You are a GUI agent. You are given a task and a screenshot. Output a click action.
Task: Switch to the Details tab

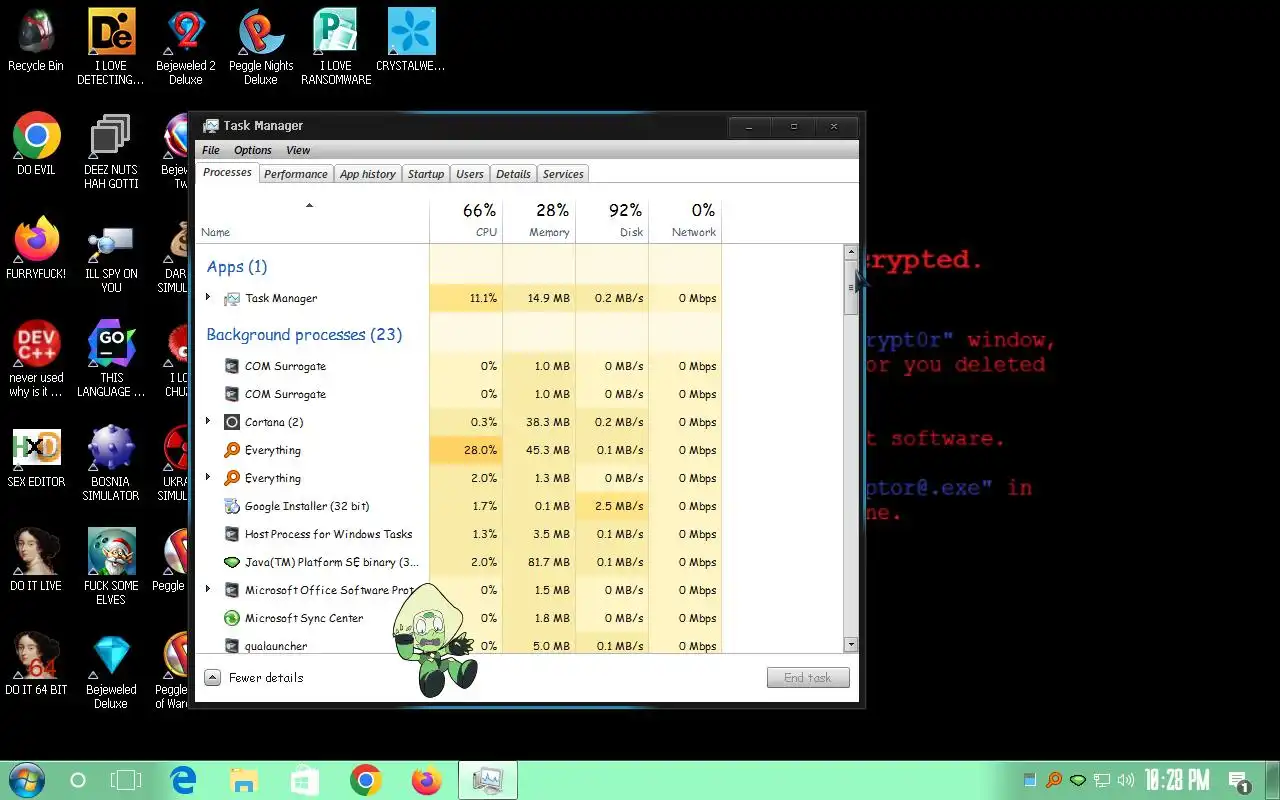coord(513,174)
